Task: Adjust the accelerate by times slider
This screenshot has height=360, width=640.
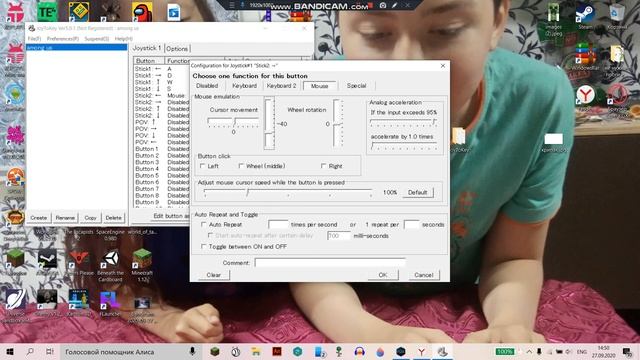Action: click(x=404, y=145)
